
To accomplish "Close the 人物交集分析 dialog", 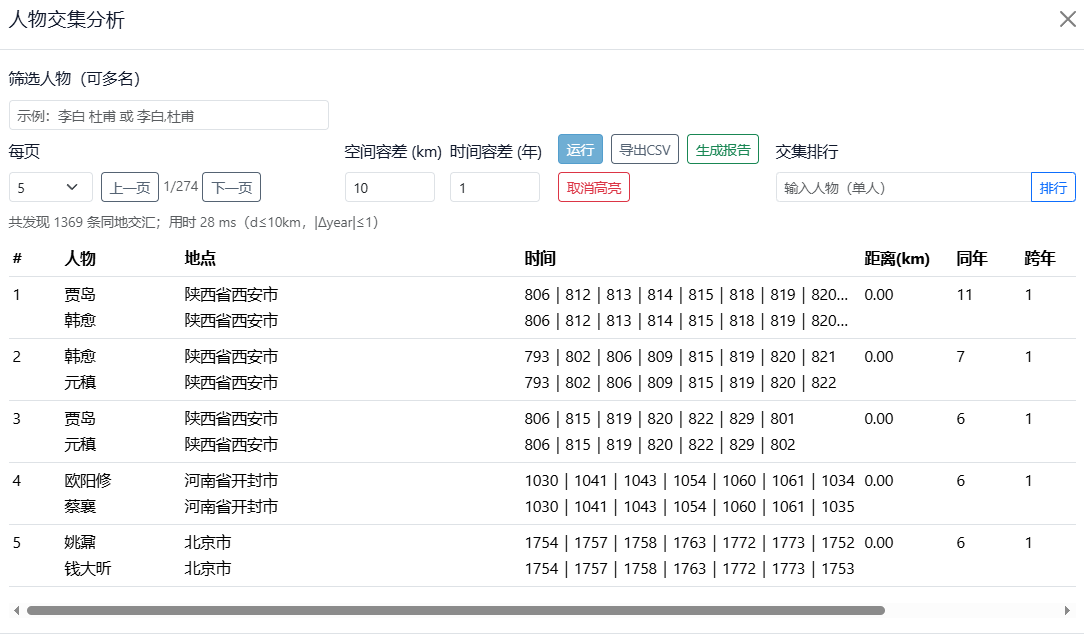I will click(1067, 19).
